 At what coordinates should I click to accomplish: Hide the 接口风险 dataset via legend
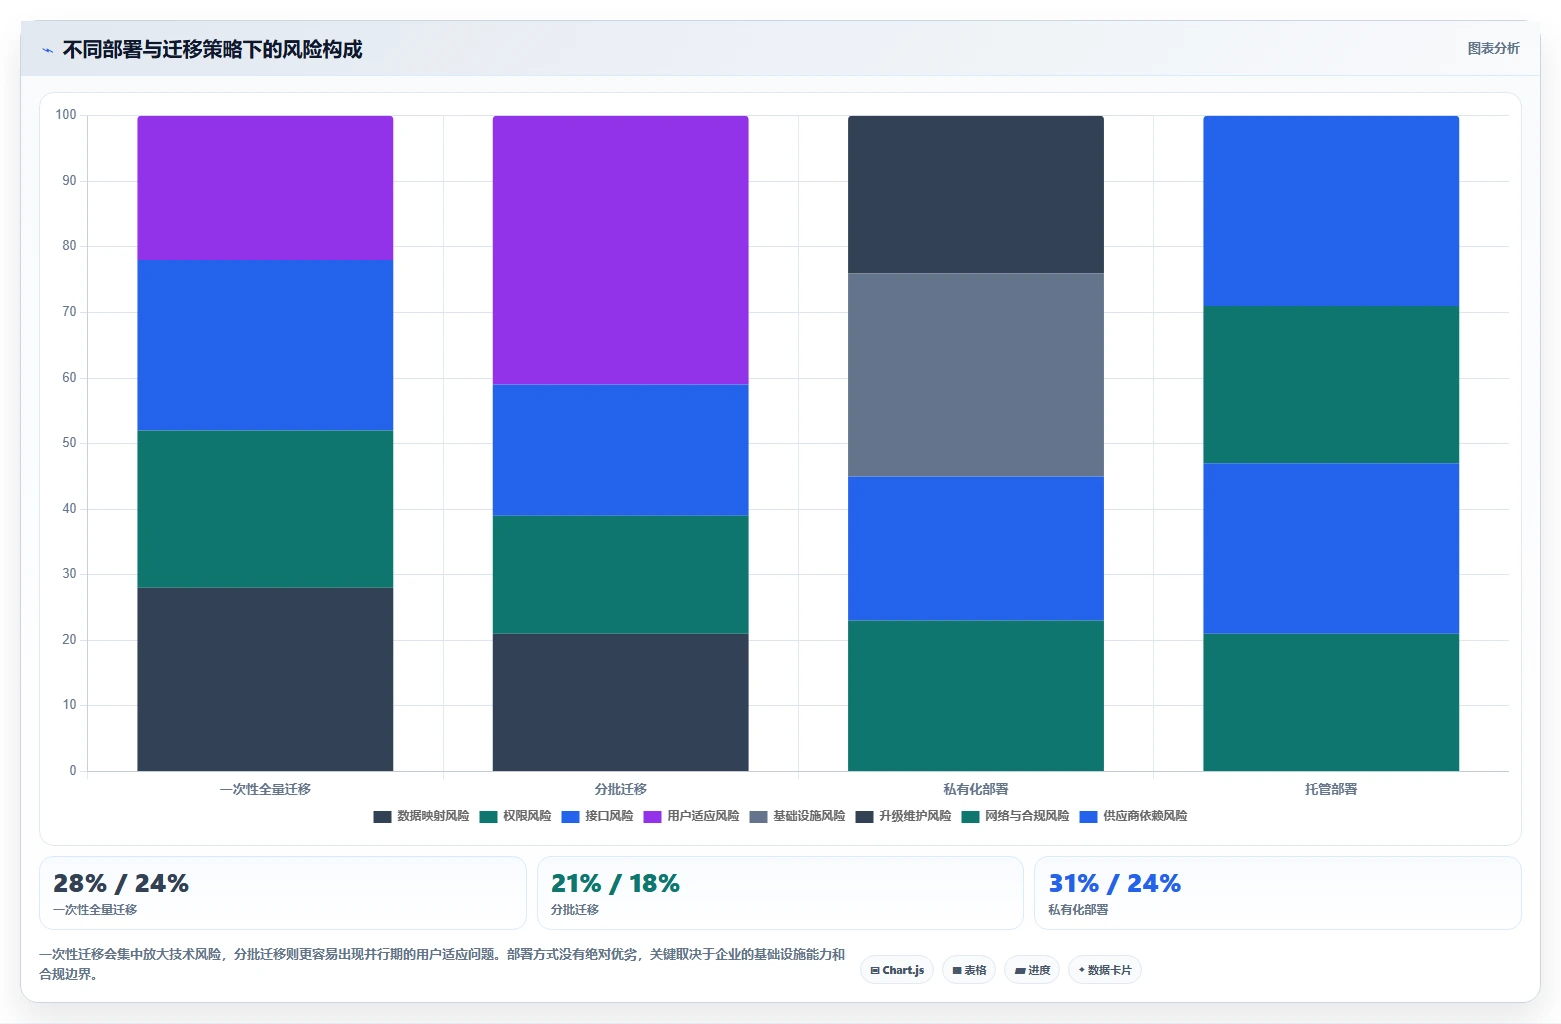click(597, 816)
